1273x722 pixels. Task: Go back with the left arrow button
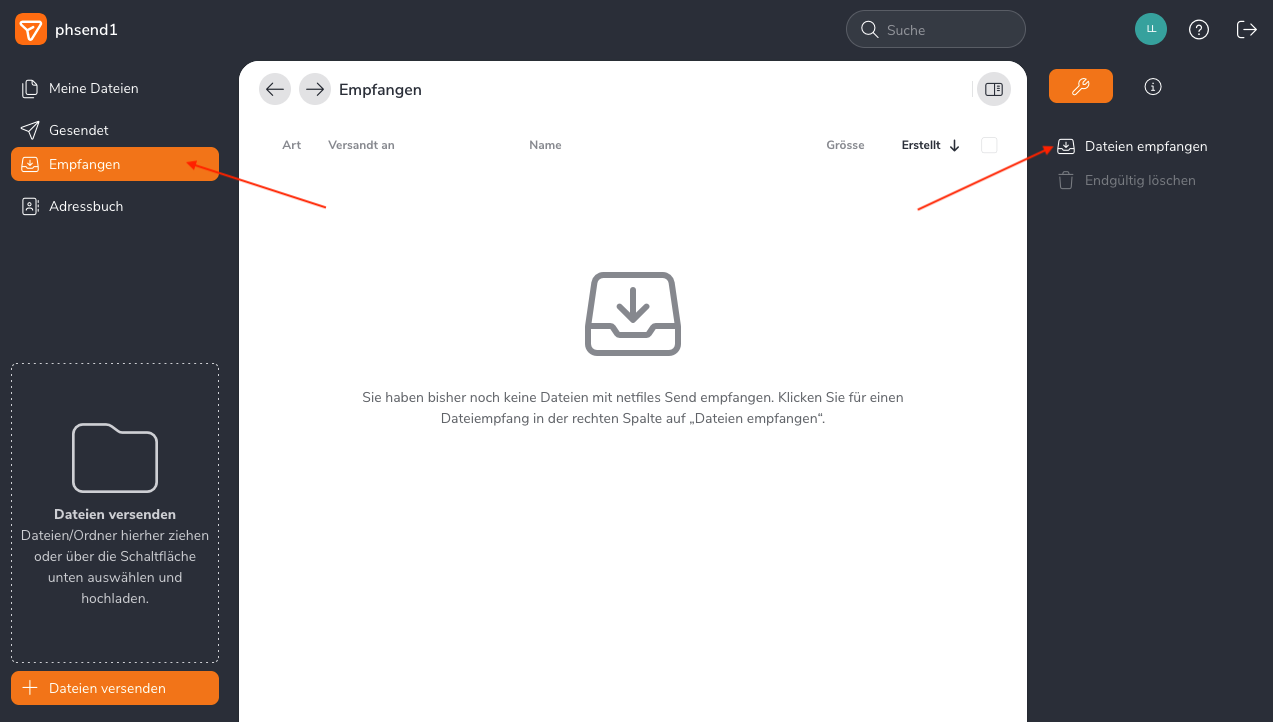(275, 89)
